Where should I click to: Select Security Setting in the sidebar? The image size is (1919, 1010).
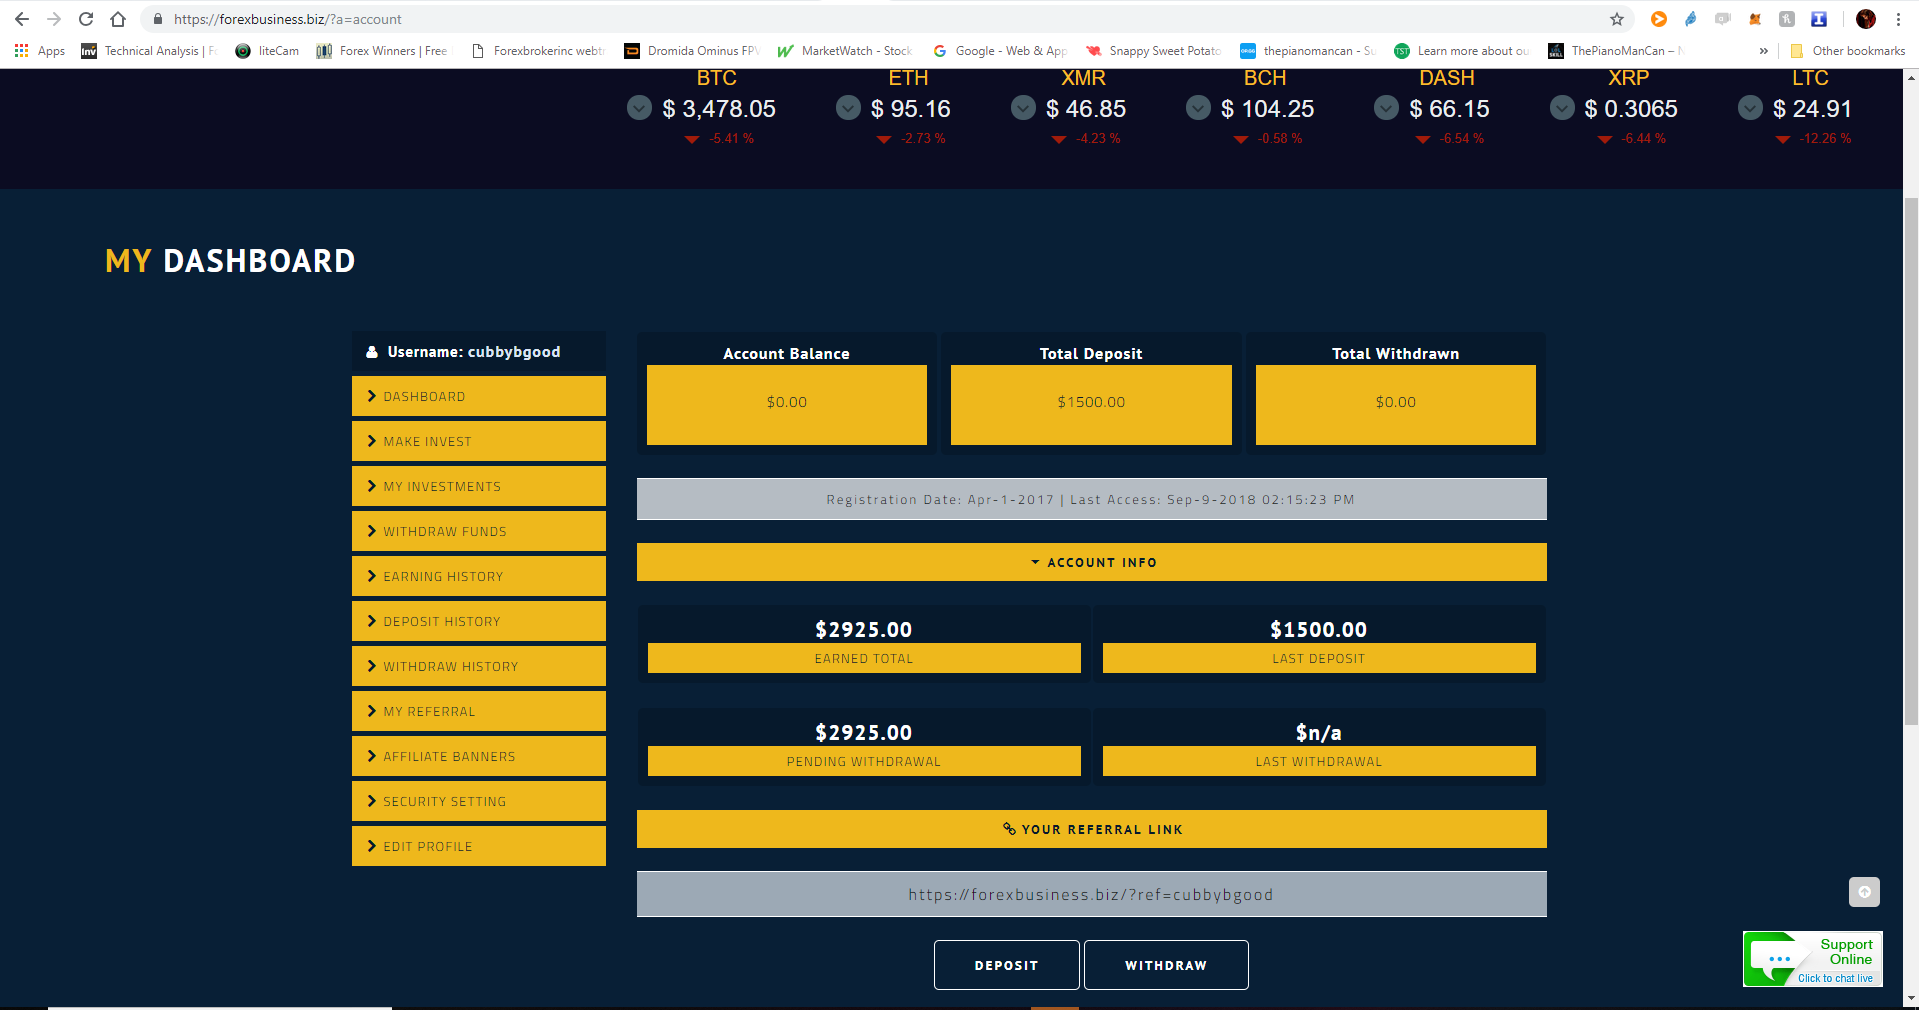(478, 801)
